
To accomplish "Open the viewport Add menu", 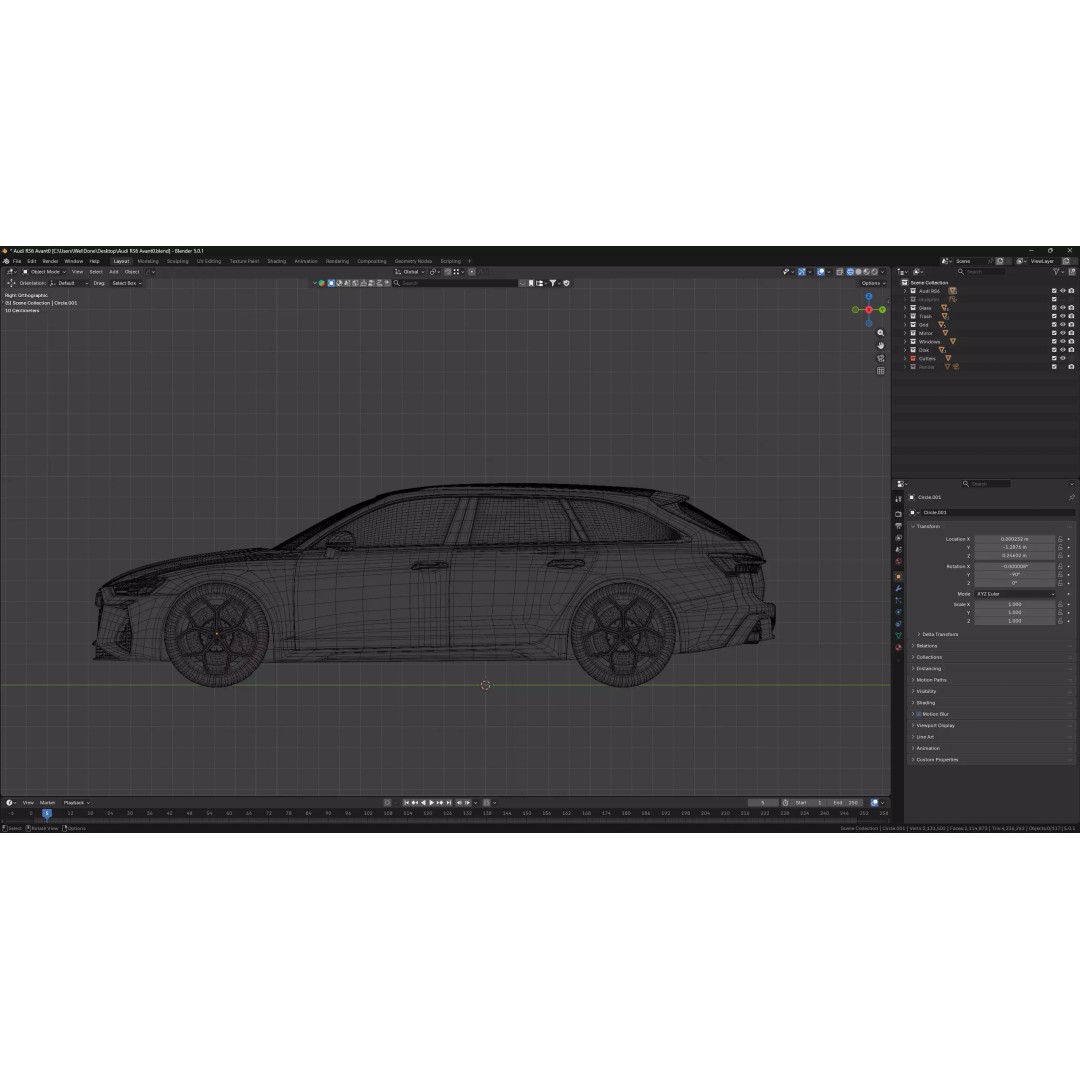I will [x=114, y=272].
